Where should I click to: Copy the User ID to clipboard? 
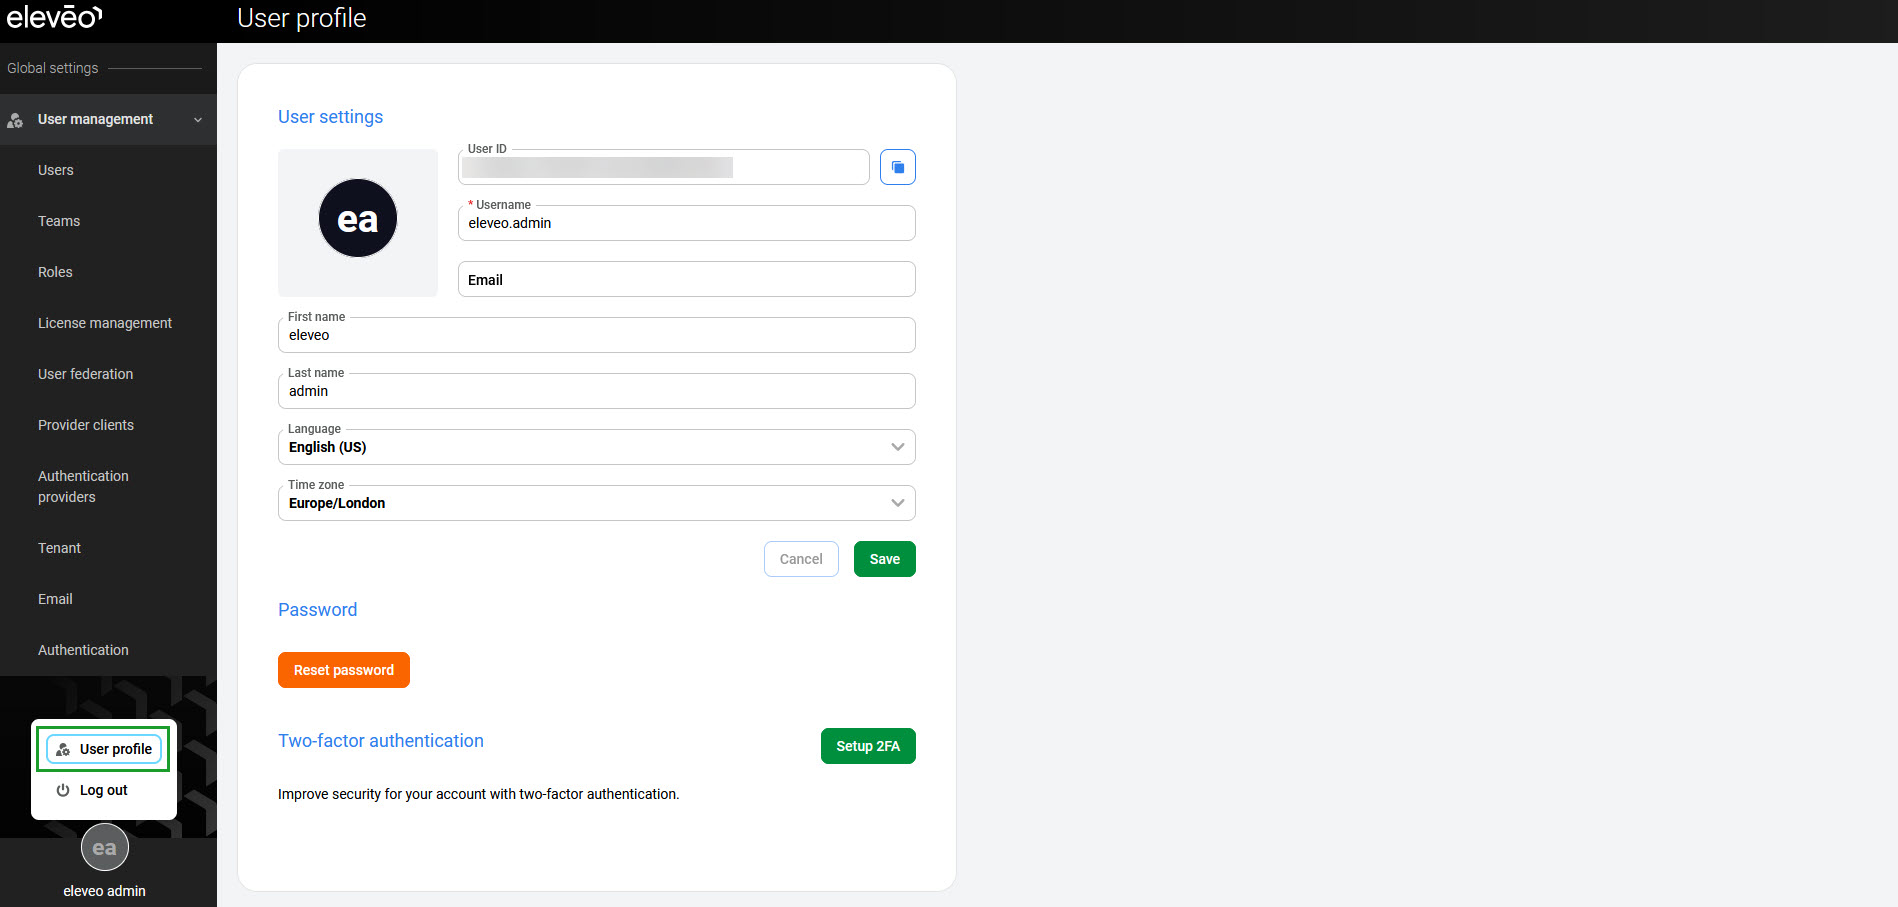click(897, 167)
